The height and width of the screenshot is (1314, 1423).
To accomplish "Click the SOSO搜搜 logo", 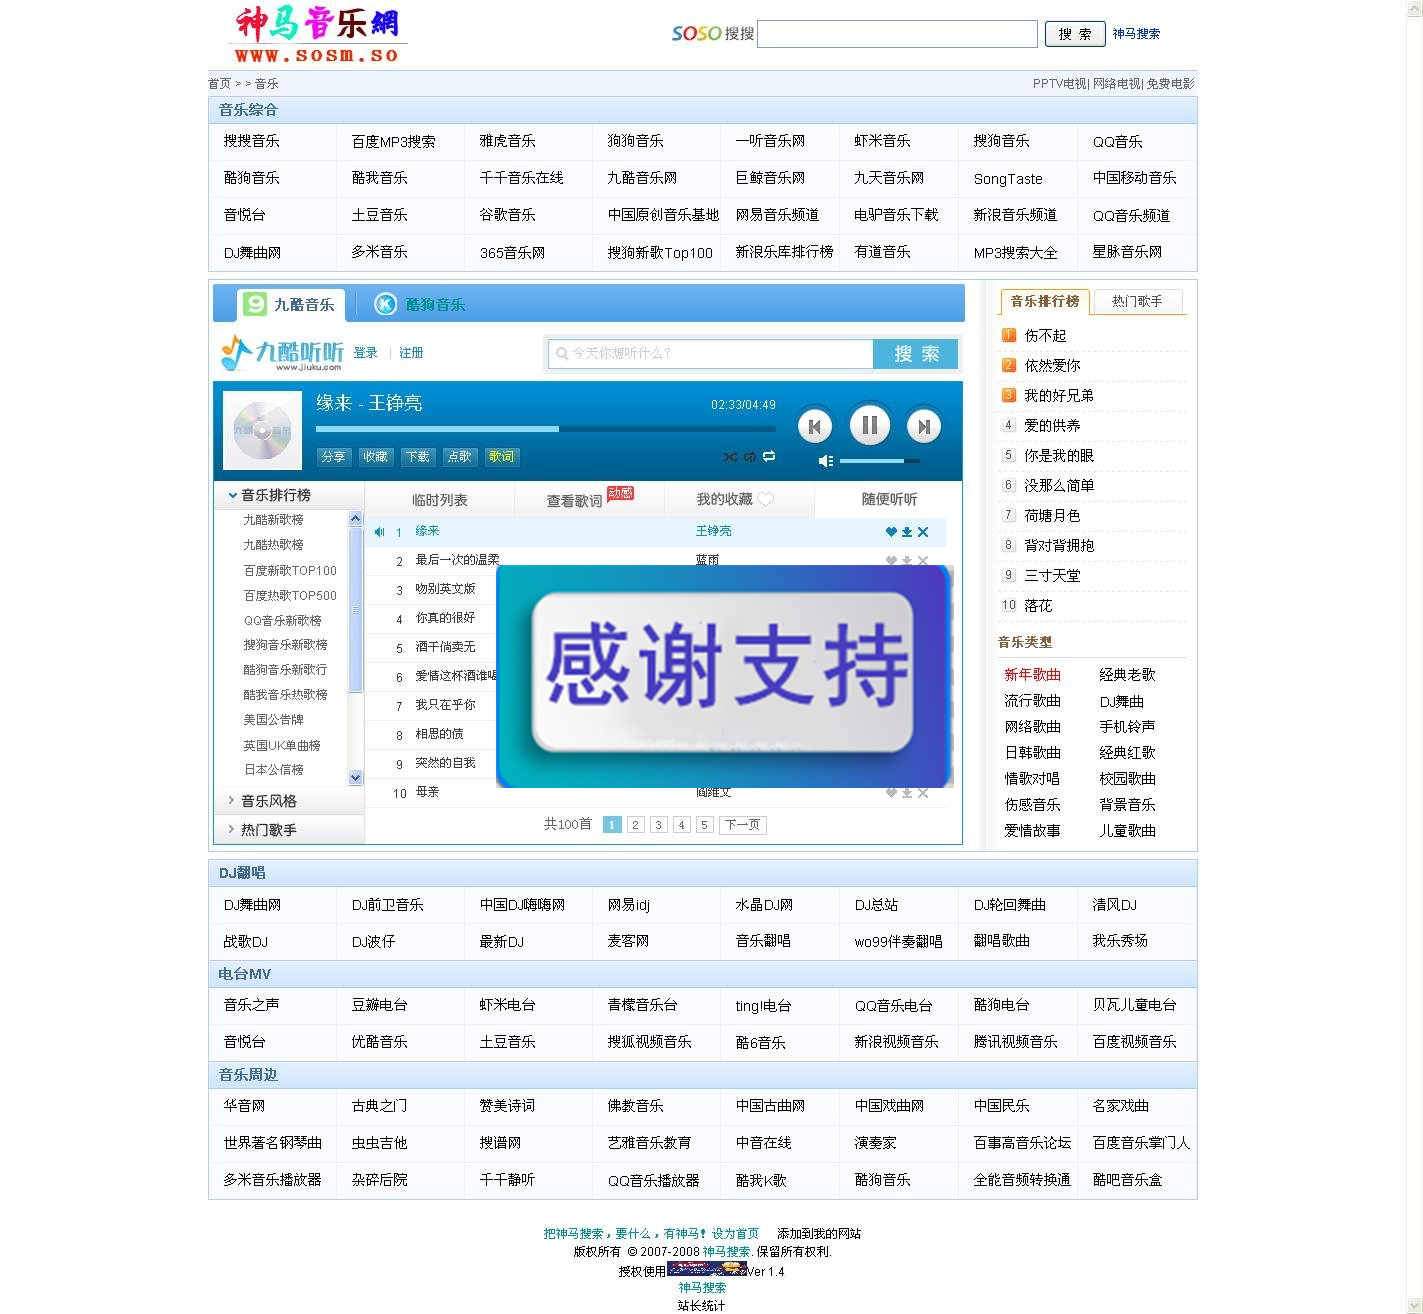I will click(x=713, y=33).
